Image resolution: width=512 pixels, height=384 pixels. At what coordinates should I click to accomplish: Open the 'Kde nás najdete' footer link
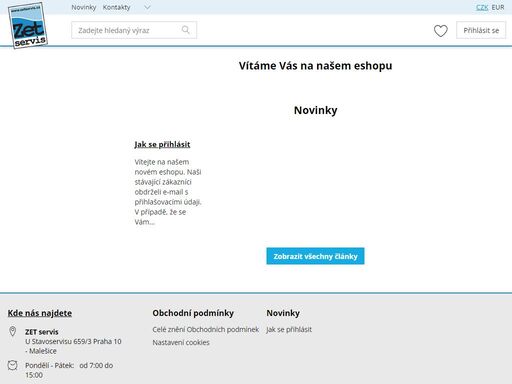40,313
